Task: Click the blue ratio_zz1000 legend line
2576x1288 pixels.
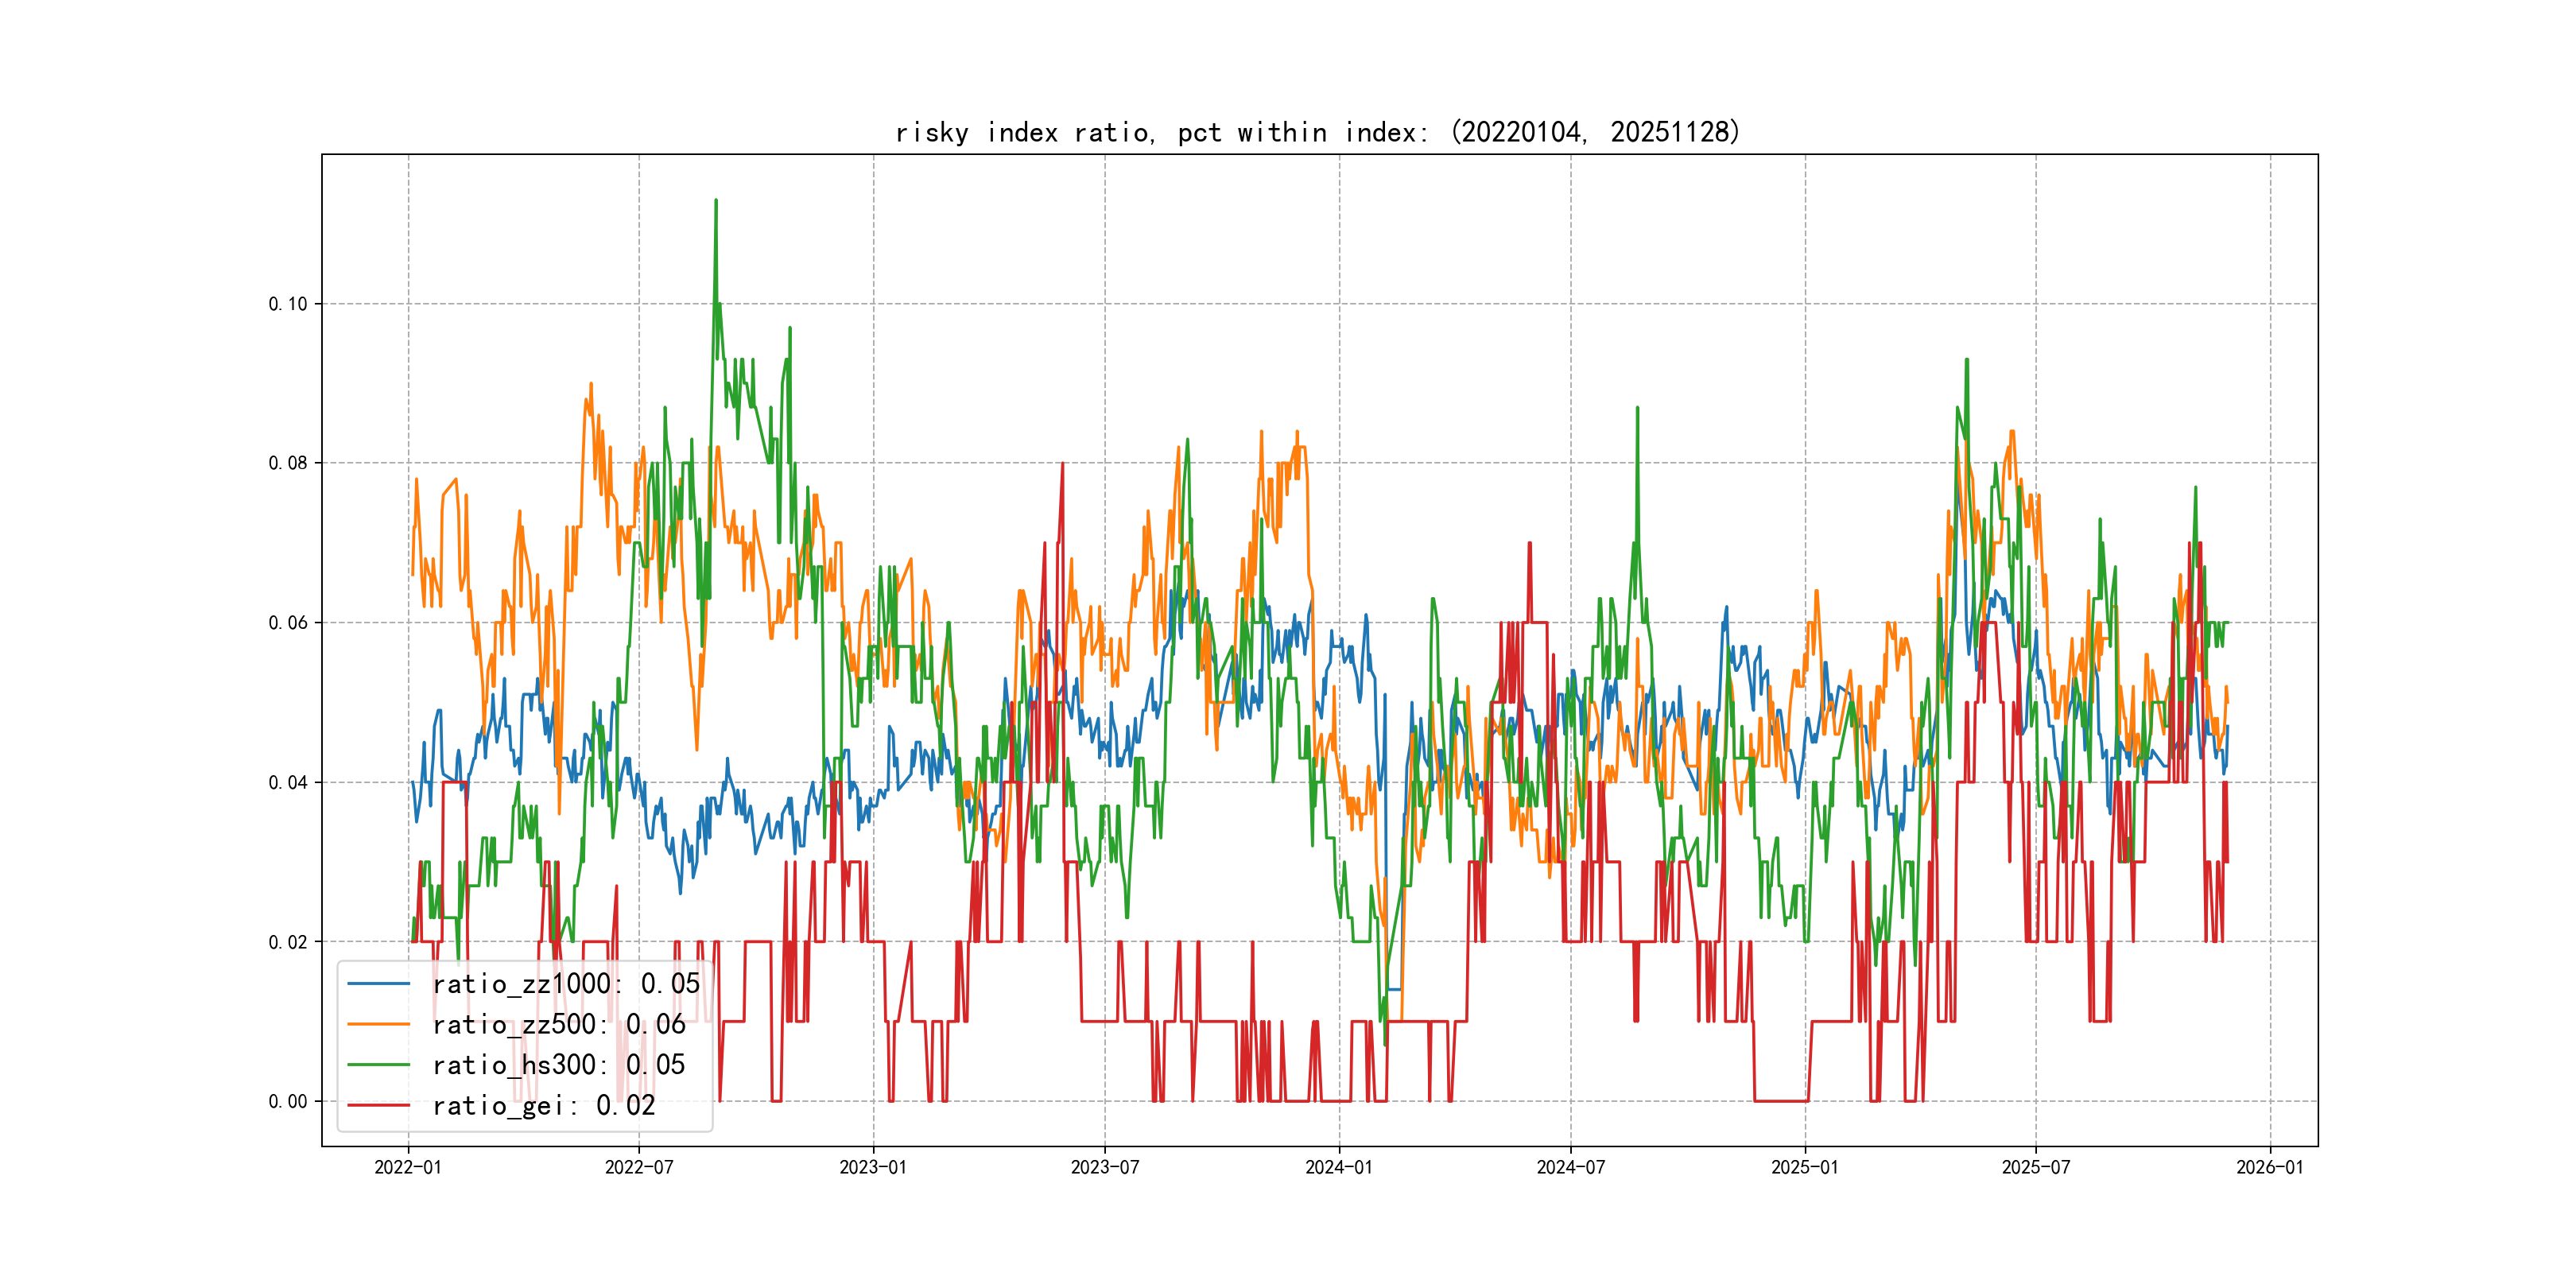Action: click(378, 984)
